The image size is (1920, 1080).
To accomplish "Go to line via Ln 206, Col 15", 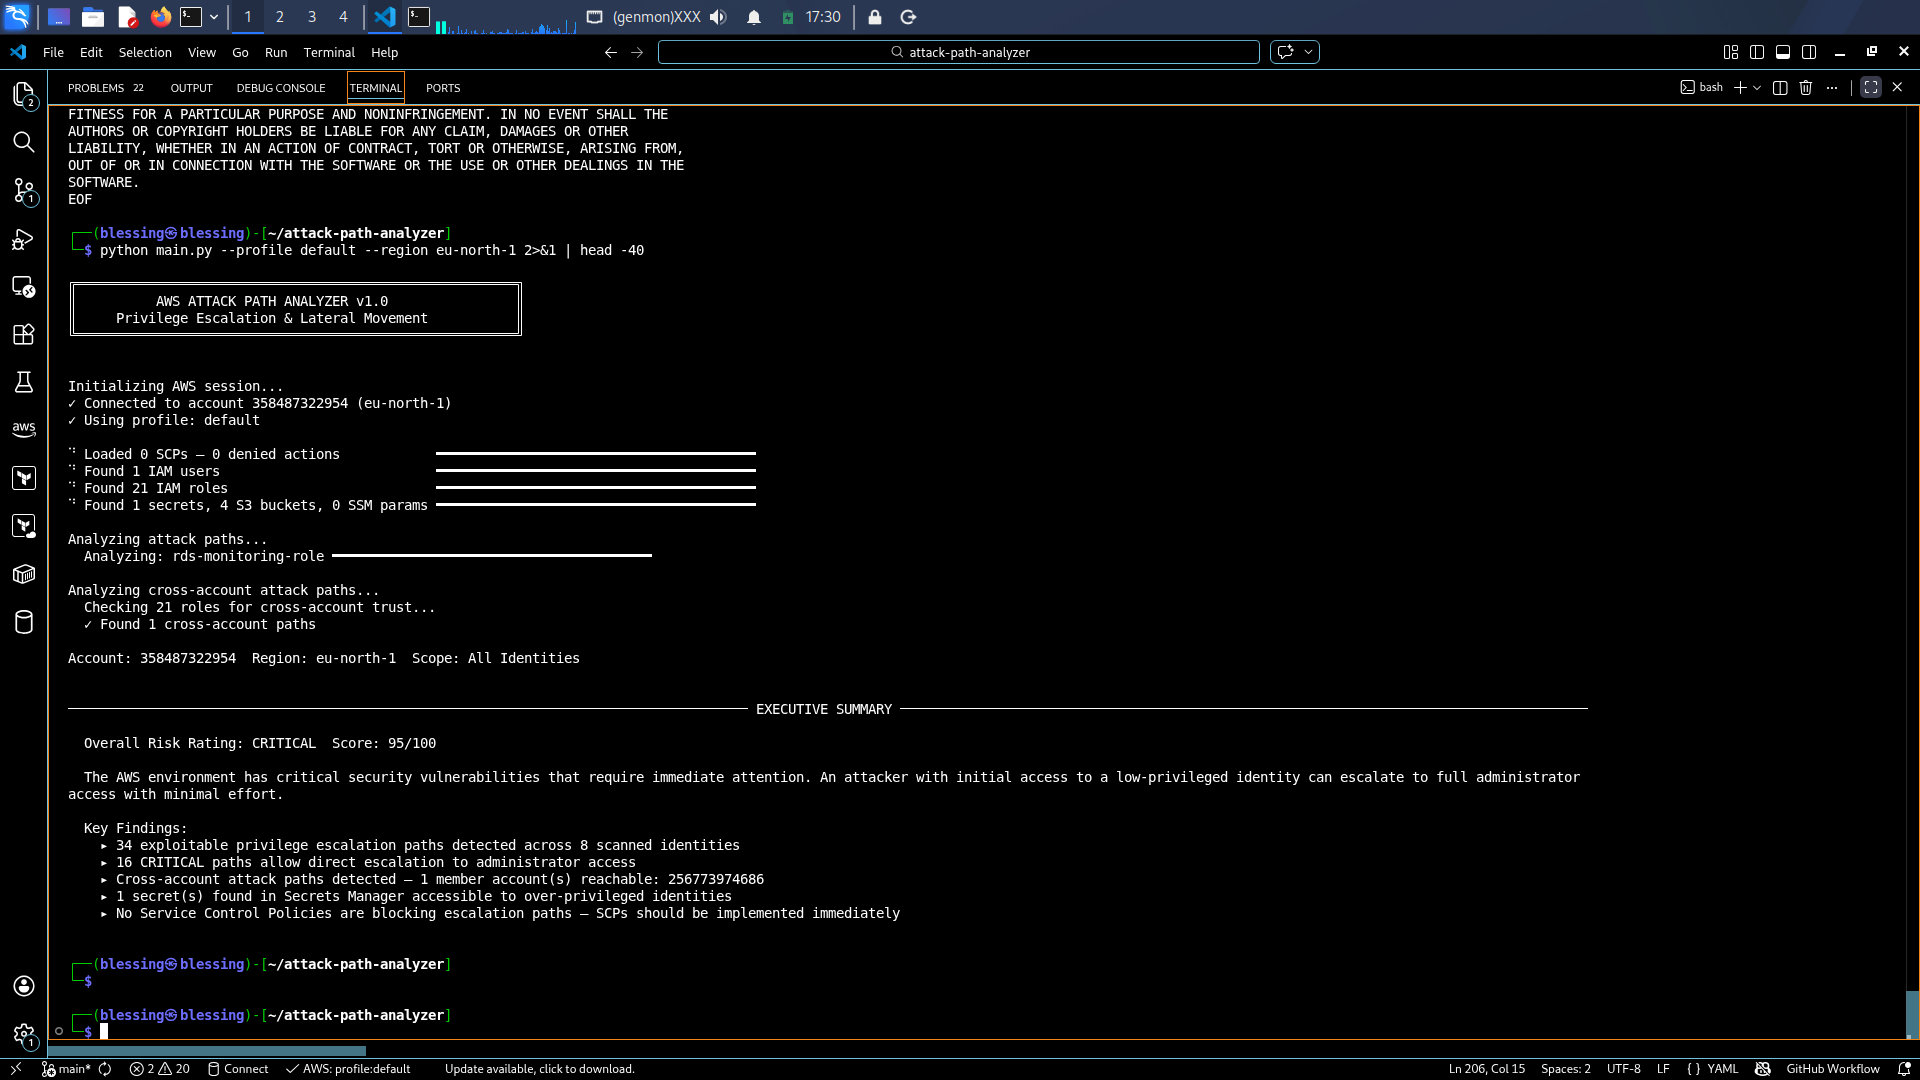I will tap(1487, 1069).
